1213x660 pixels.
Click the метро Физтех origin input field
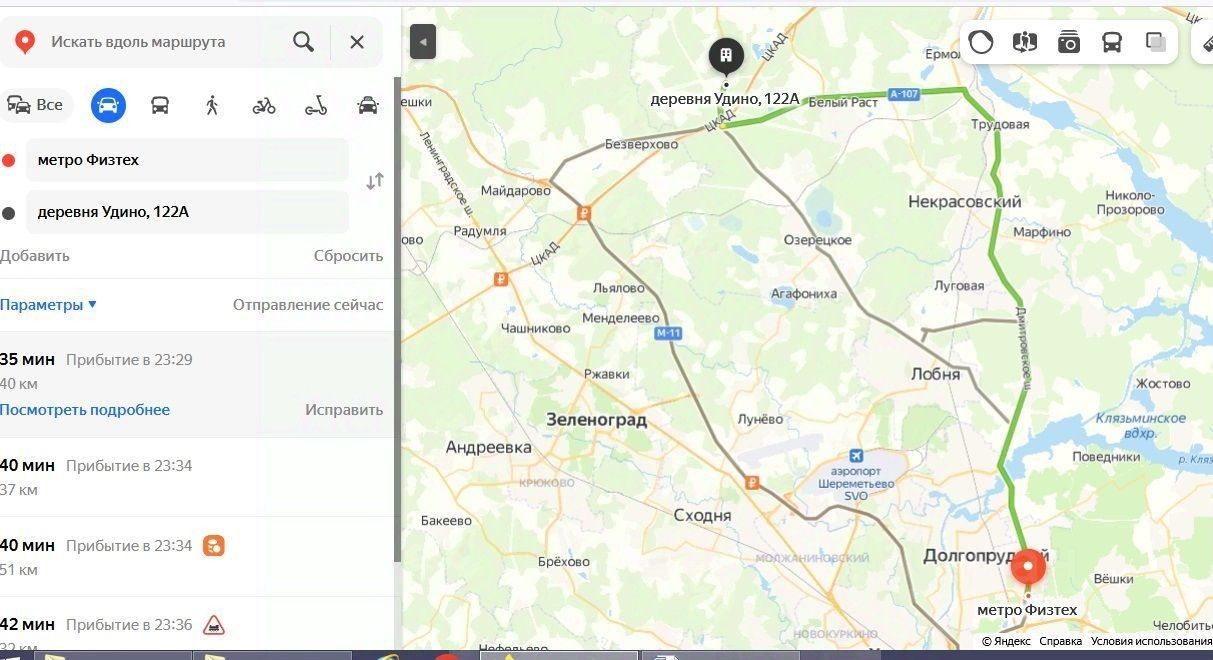pyautogui.click(x=187, y=160)
